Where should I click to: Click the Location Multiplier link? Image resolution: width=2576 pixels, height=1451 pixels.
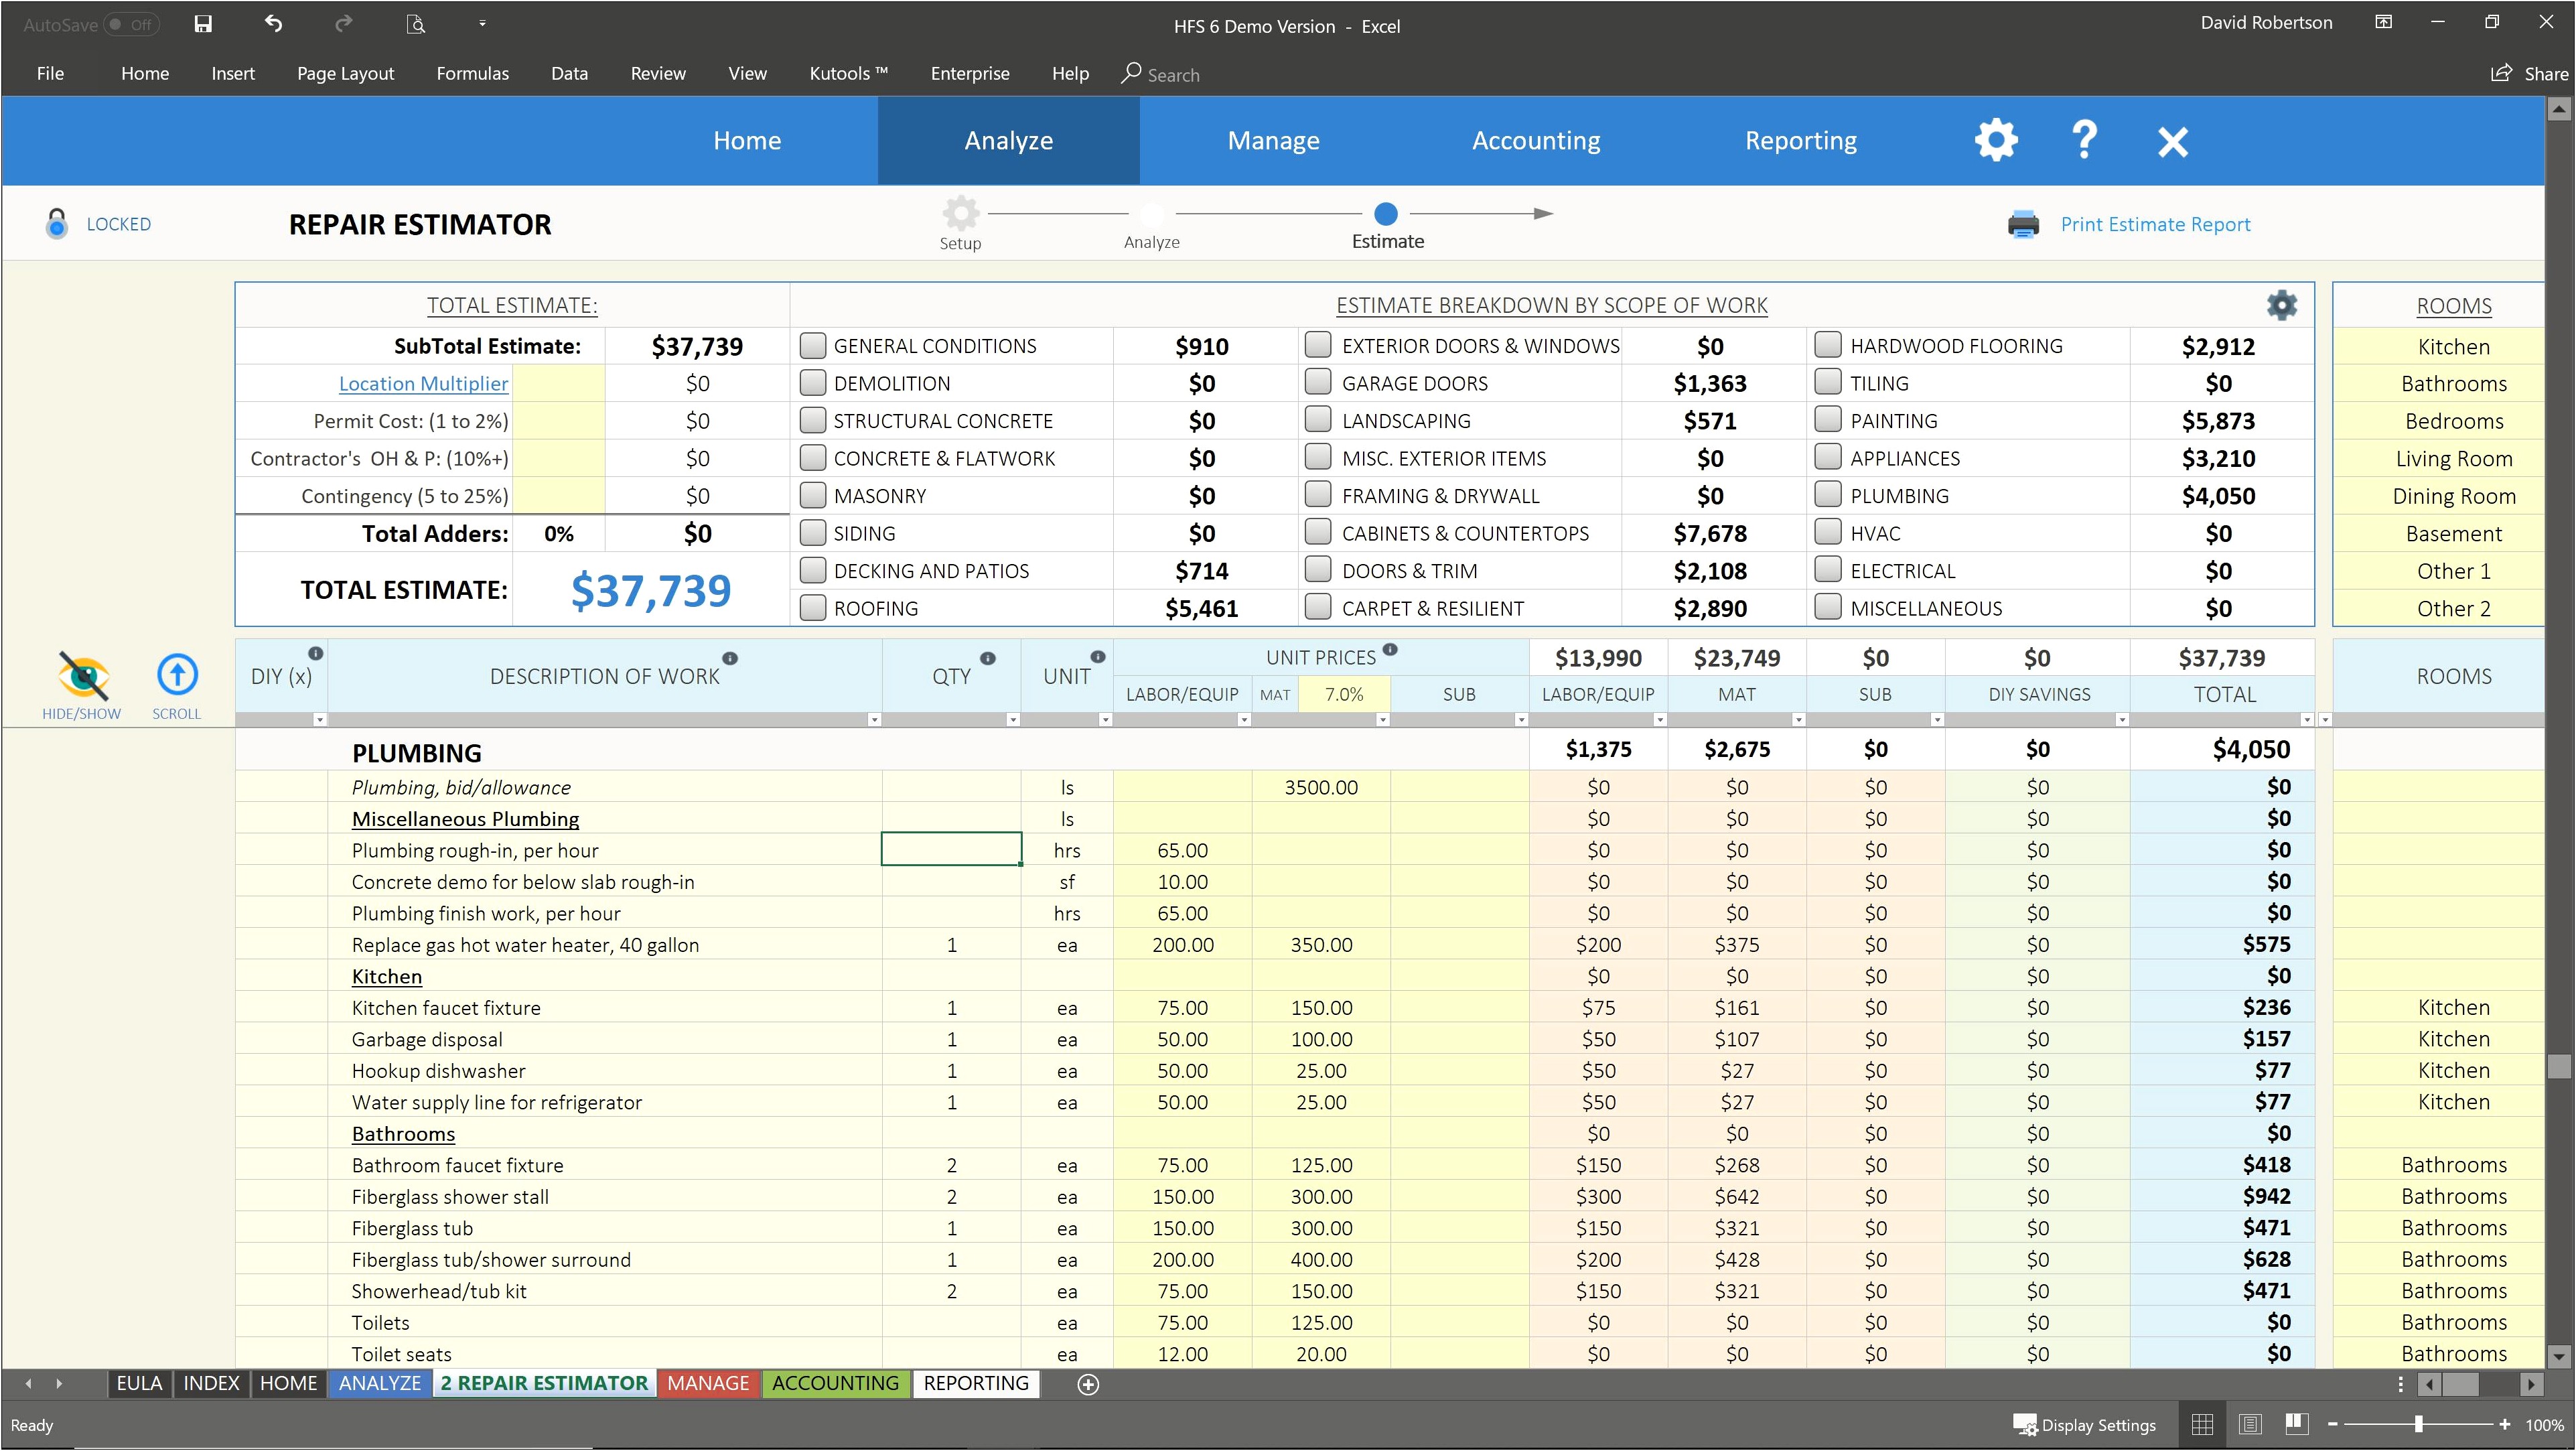point(423,384)
